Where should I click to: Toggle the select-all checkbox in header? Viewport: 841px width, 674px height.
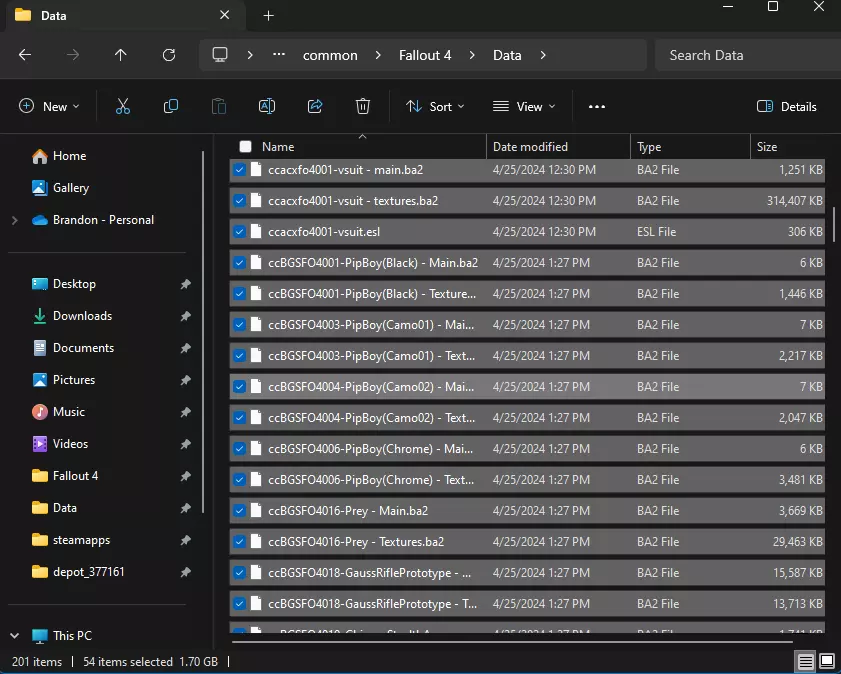point(246,146)
